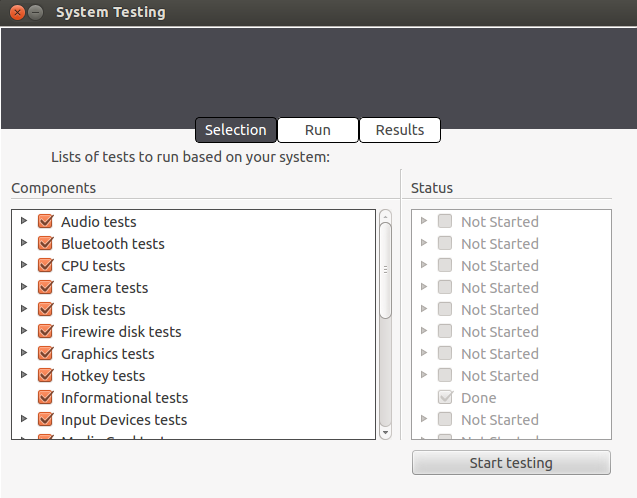The image size is (637, 498).
Task: Expand the Disk tests tree node
Action: click(24, 309)
